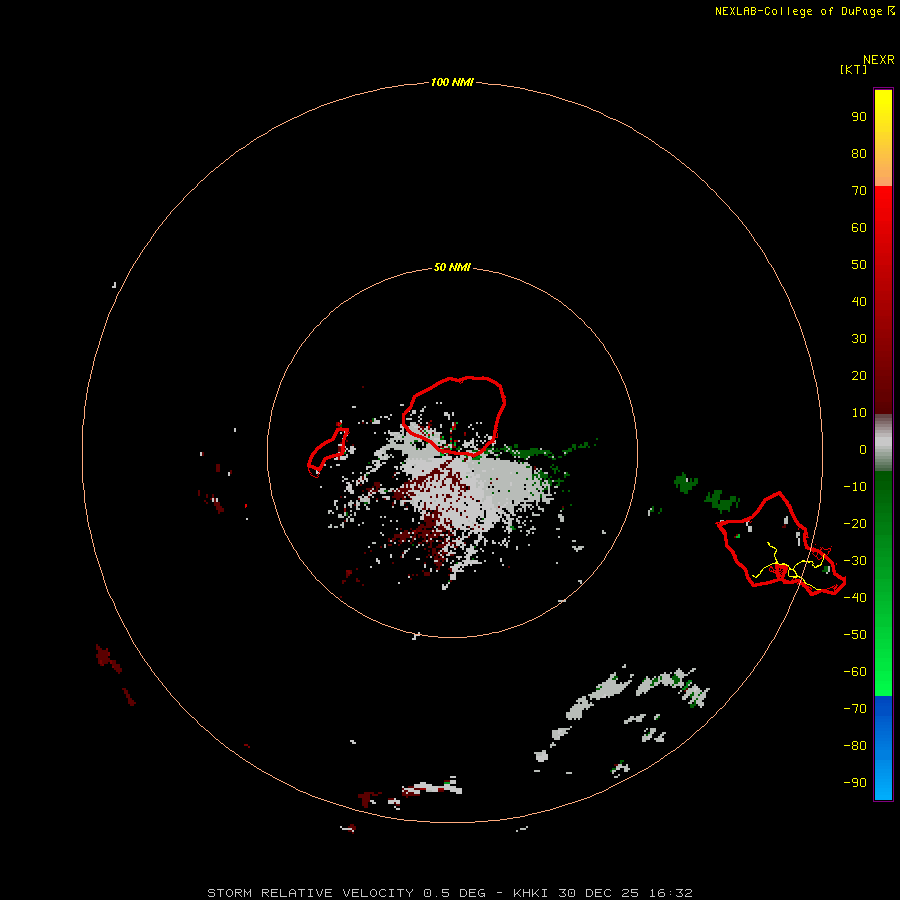The image size is (900, 900).
Task: Click the 70 value on the velocity scale
Action: [859, 191]
